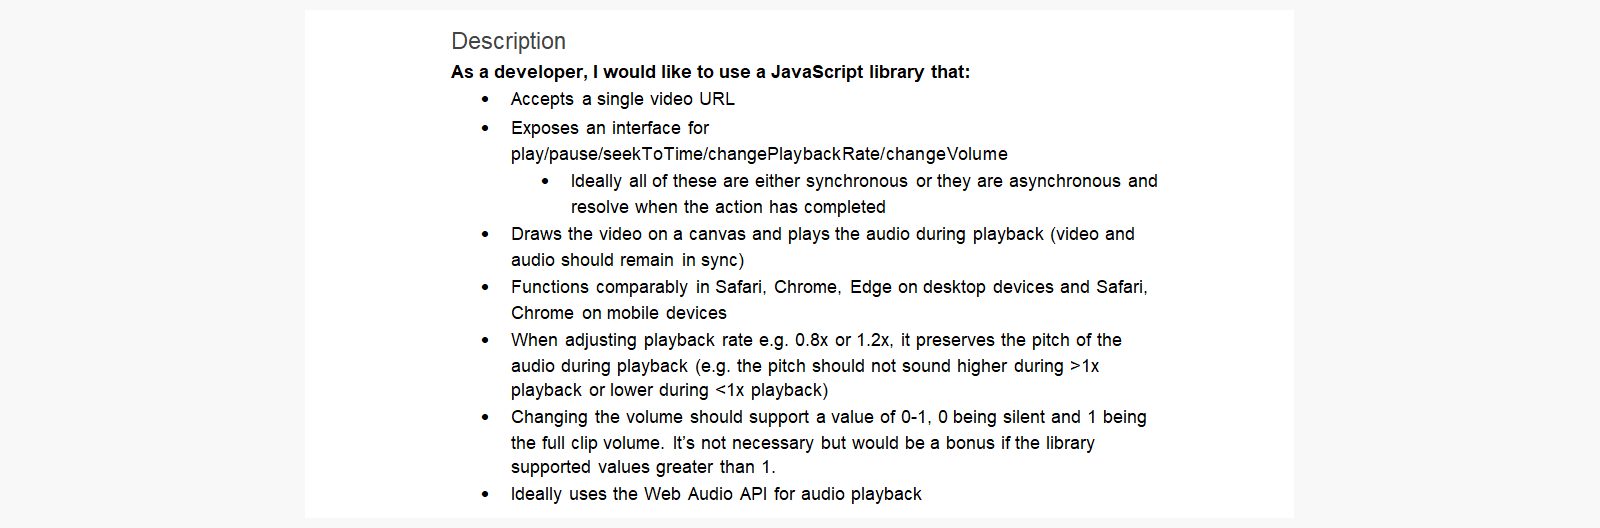Click the When adjusting playback rate line

[x=816, y=340]
